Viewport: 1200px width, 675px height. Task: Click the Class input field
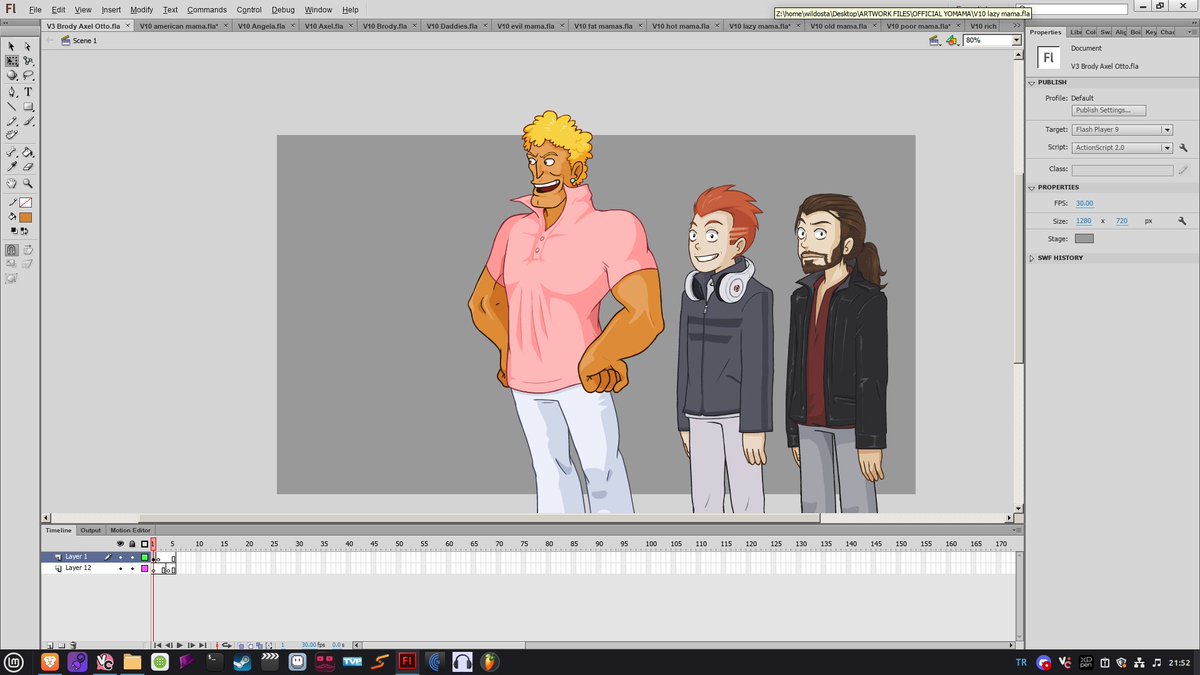tap(1122, 170)
